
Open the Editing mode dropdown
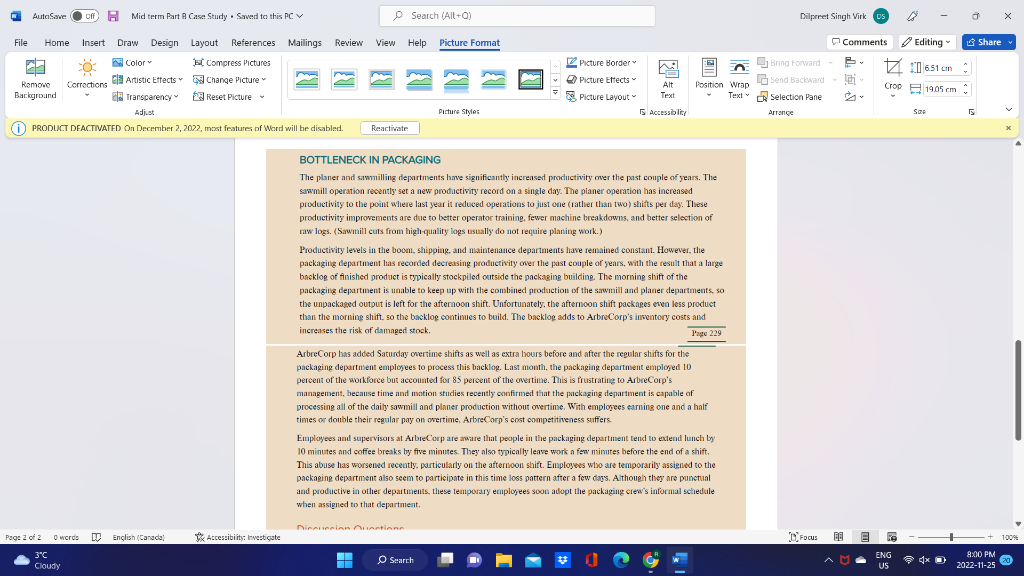(x=927, y=42)
